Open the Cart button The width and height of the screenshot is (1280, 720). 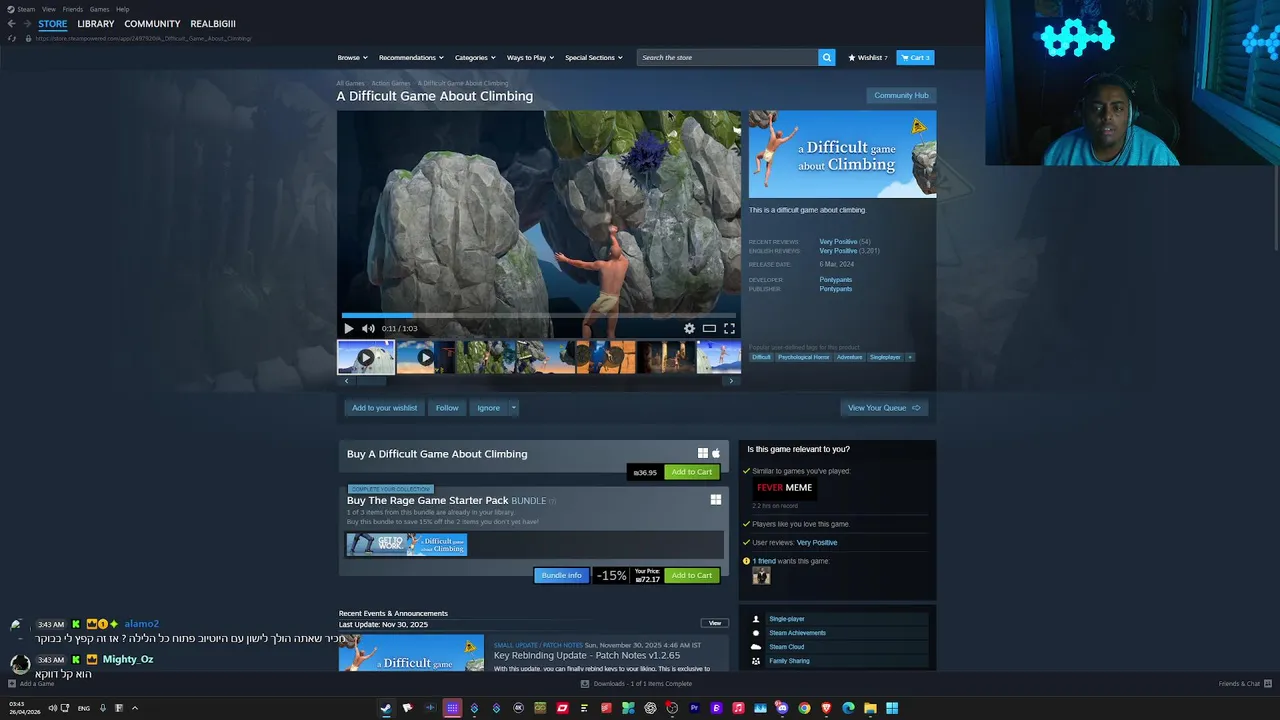click(915, 57)
